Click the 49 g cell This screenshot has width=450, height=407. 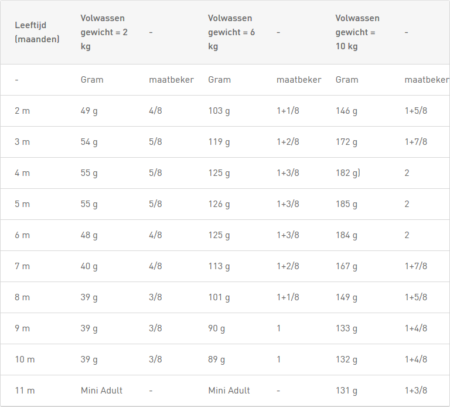[89, 111]
